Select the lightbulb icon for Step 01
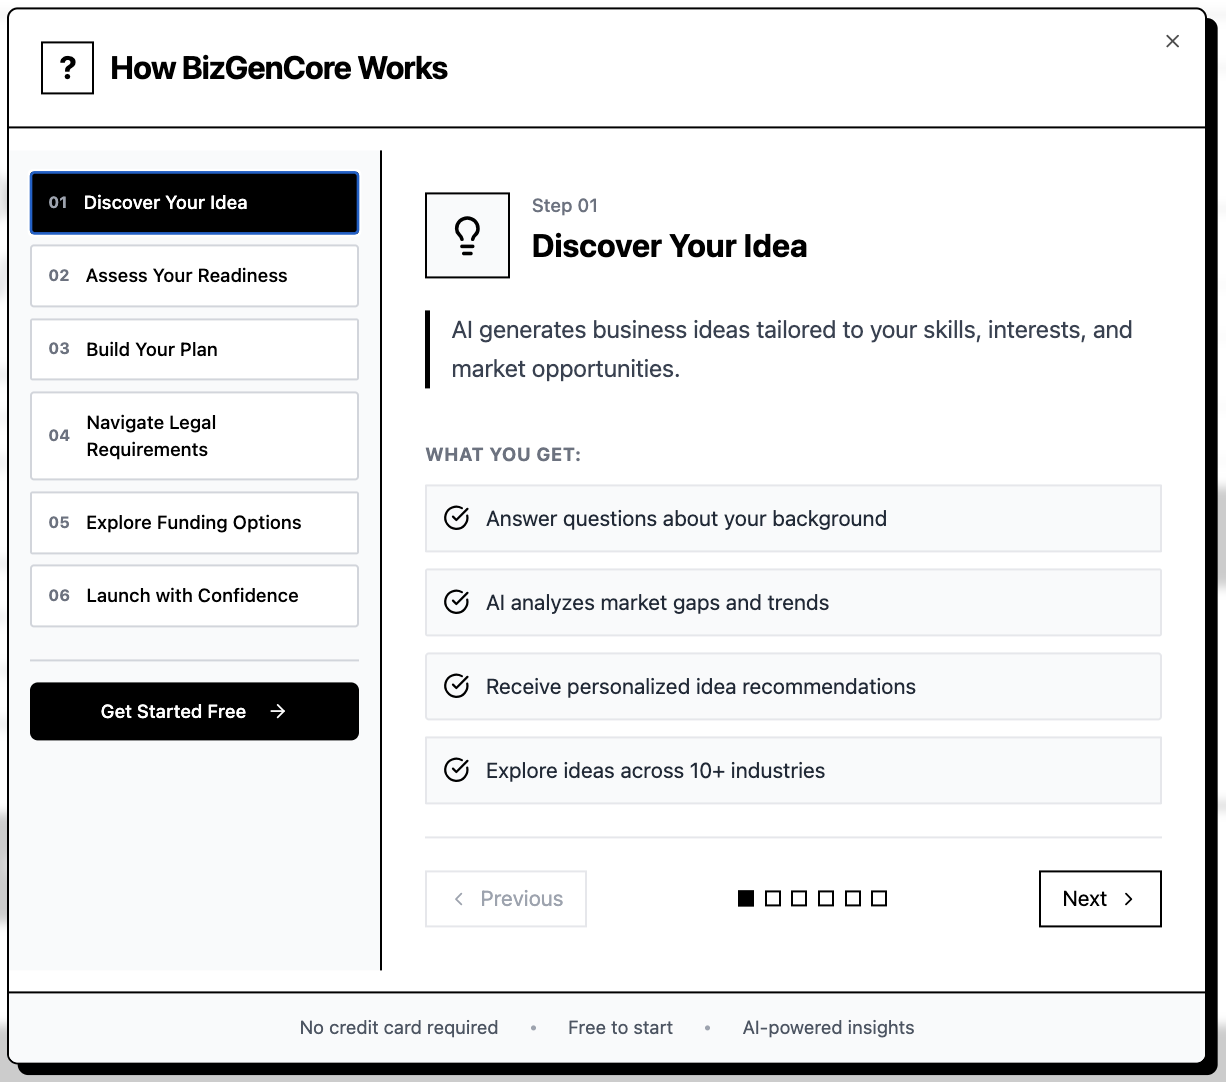 tap(466, 234)
